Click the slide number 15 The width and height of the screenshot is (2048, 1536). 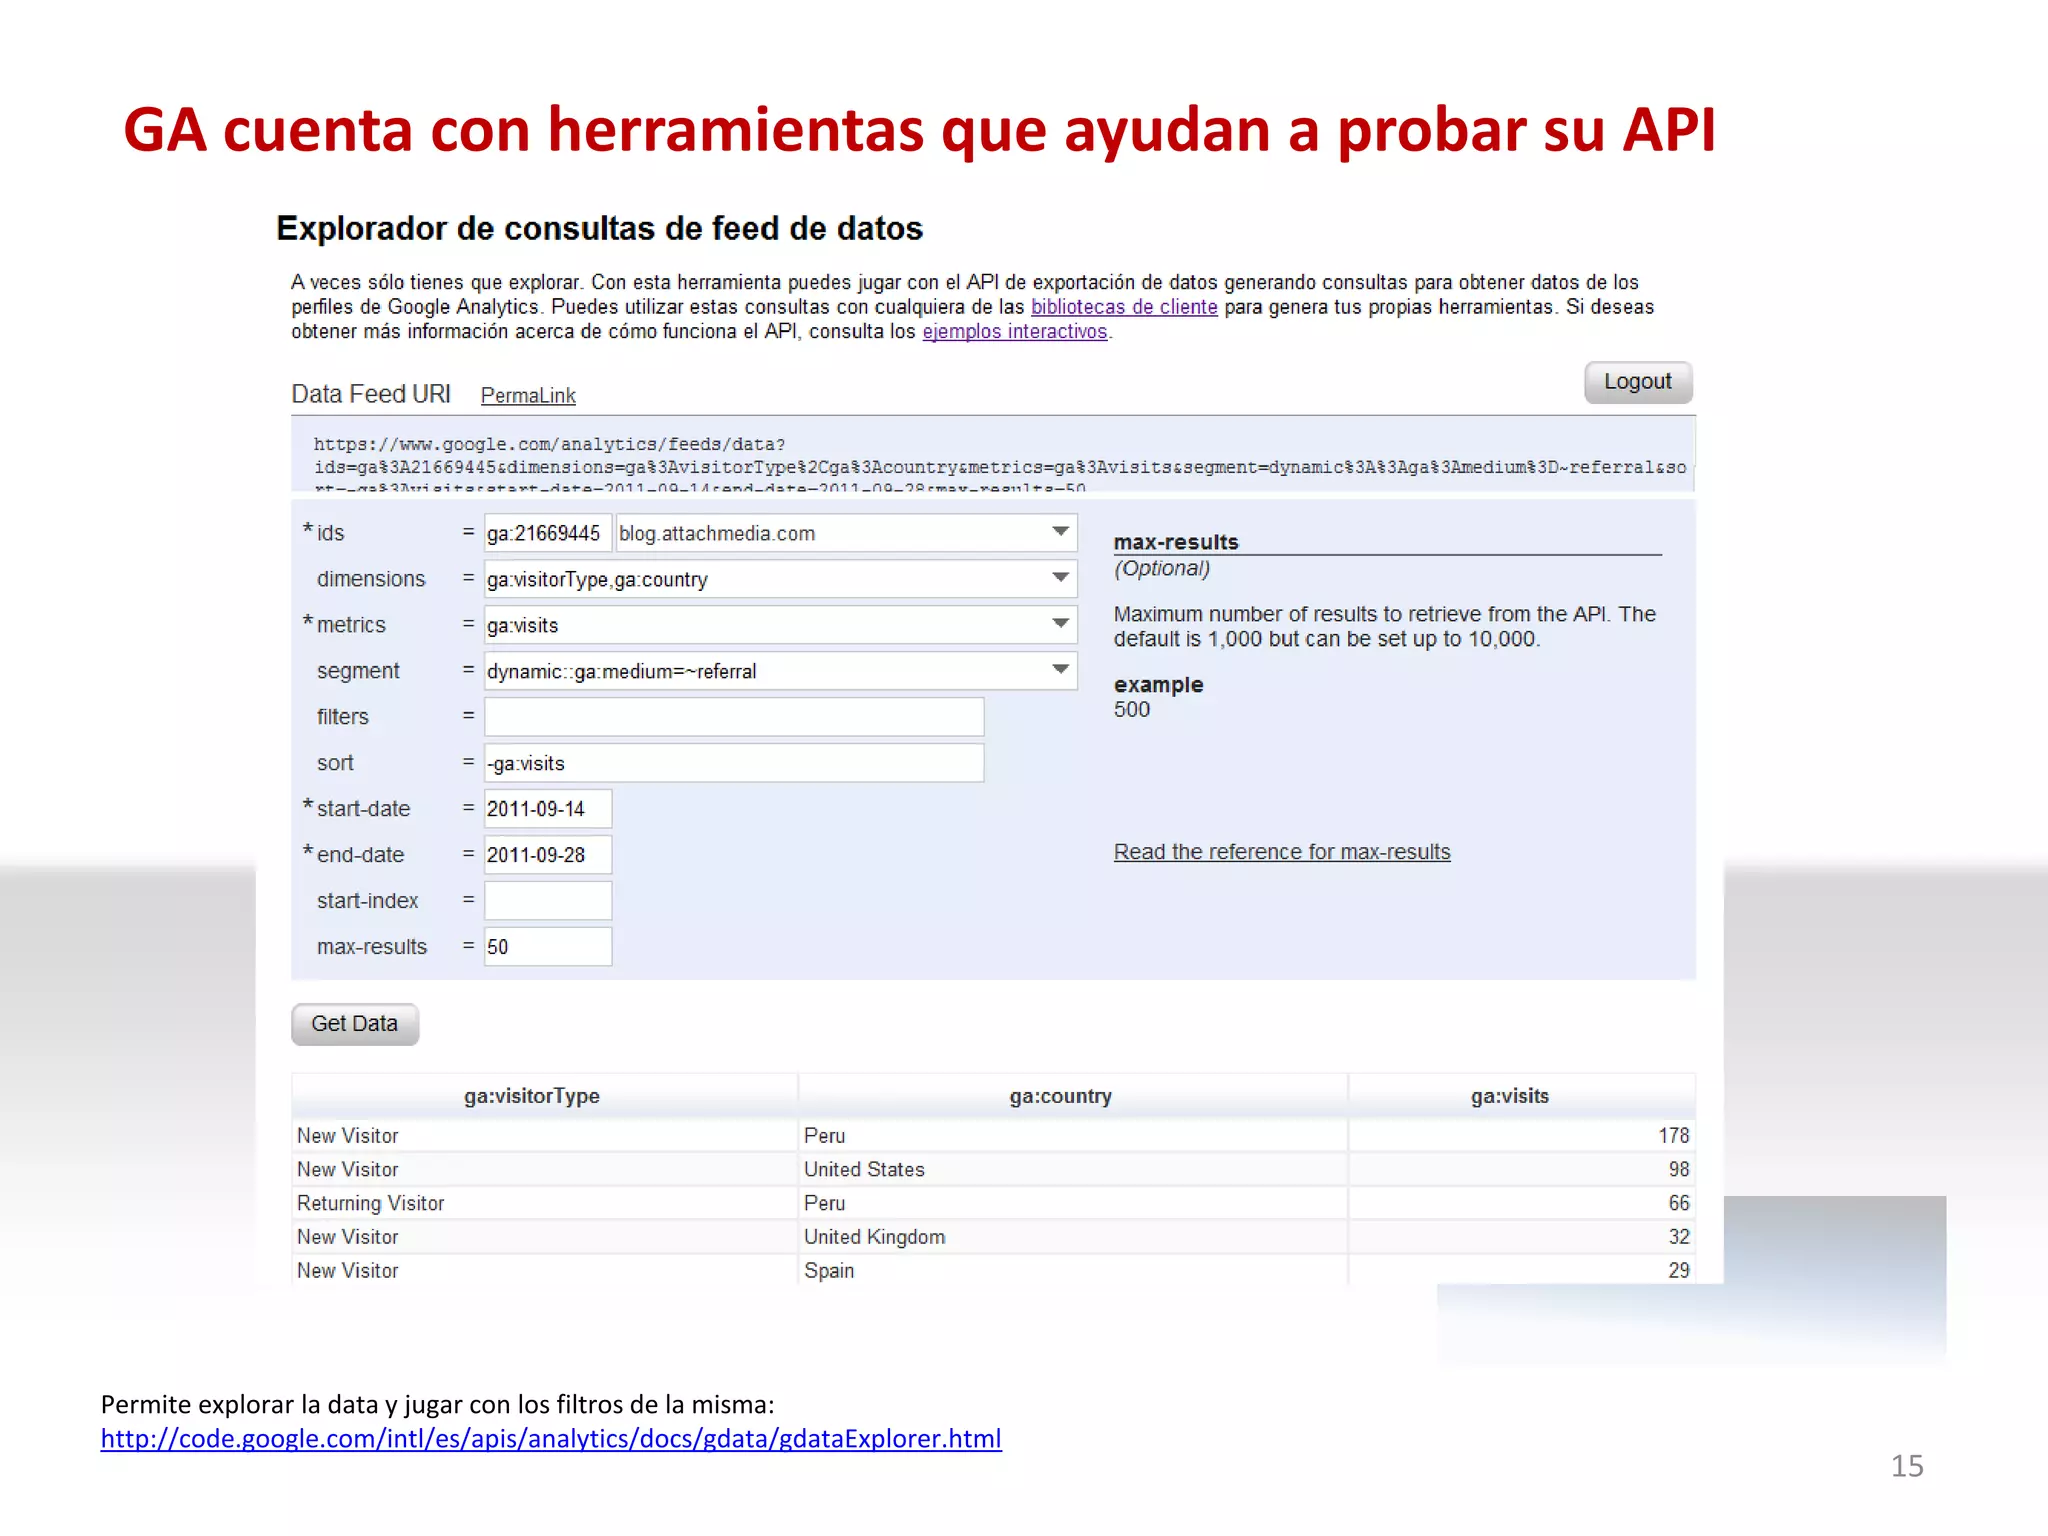point(1906,1466)
